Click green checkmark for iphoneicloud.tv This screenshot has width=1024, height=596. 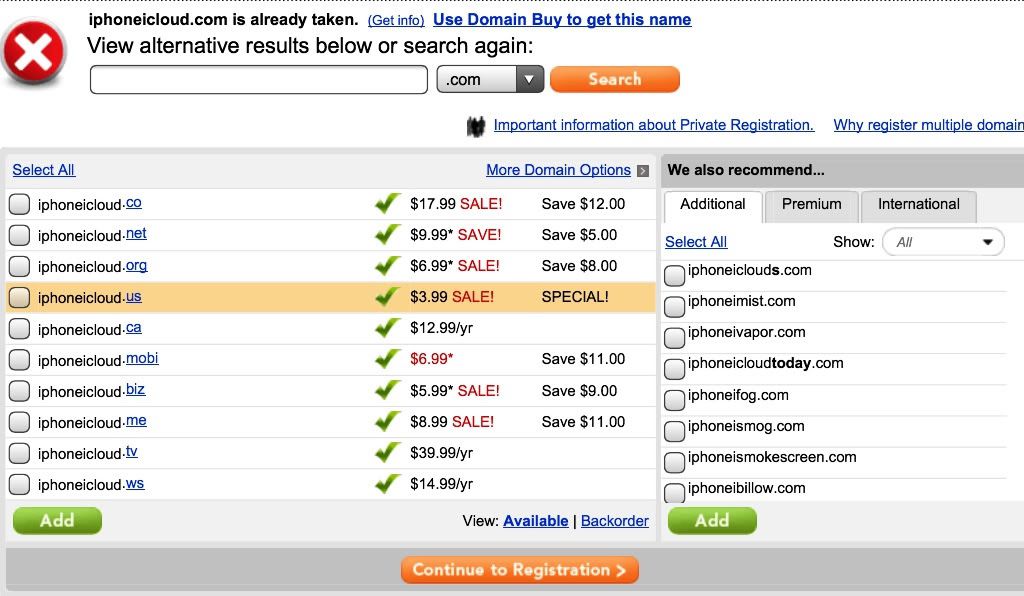(388, 452)
